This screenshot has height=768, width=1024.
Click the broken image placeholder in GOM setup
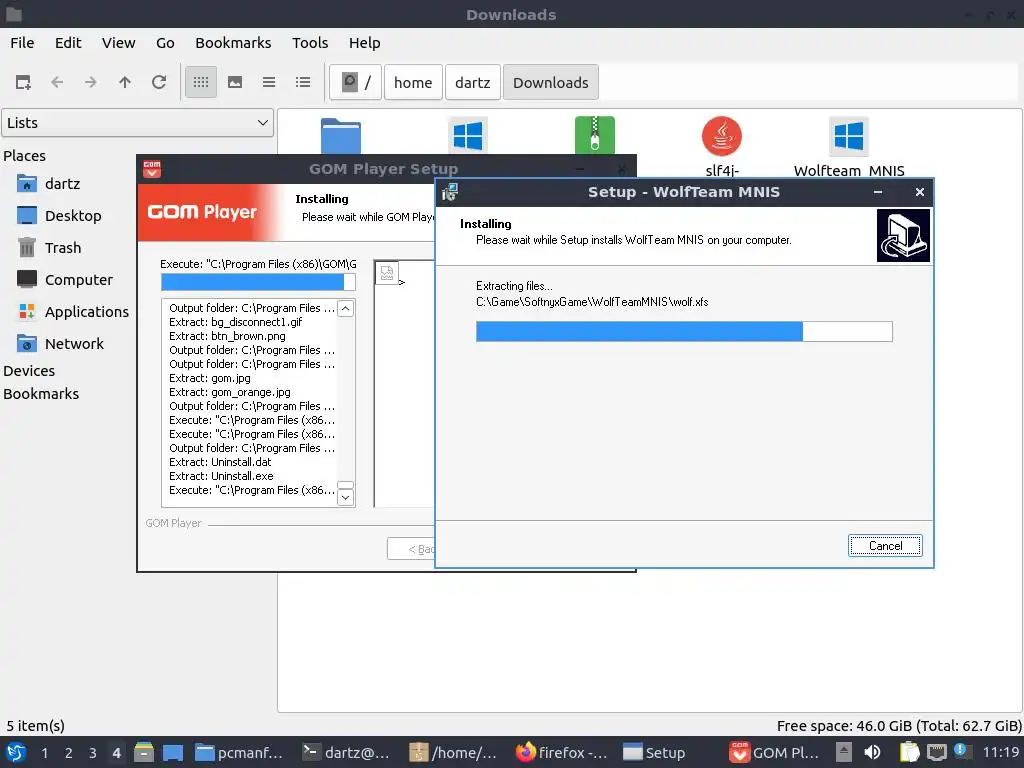(x=387, y=273)
